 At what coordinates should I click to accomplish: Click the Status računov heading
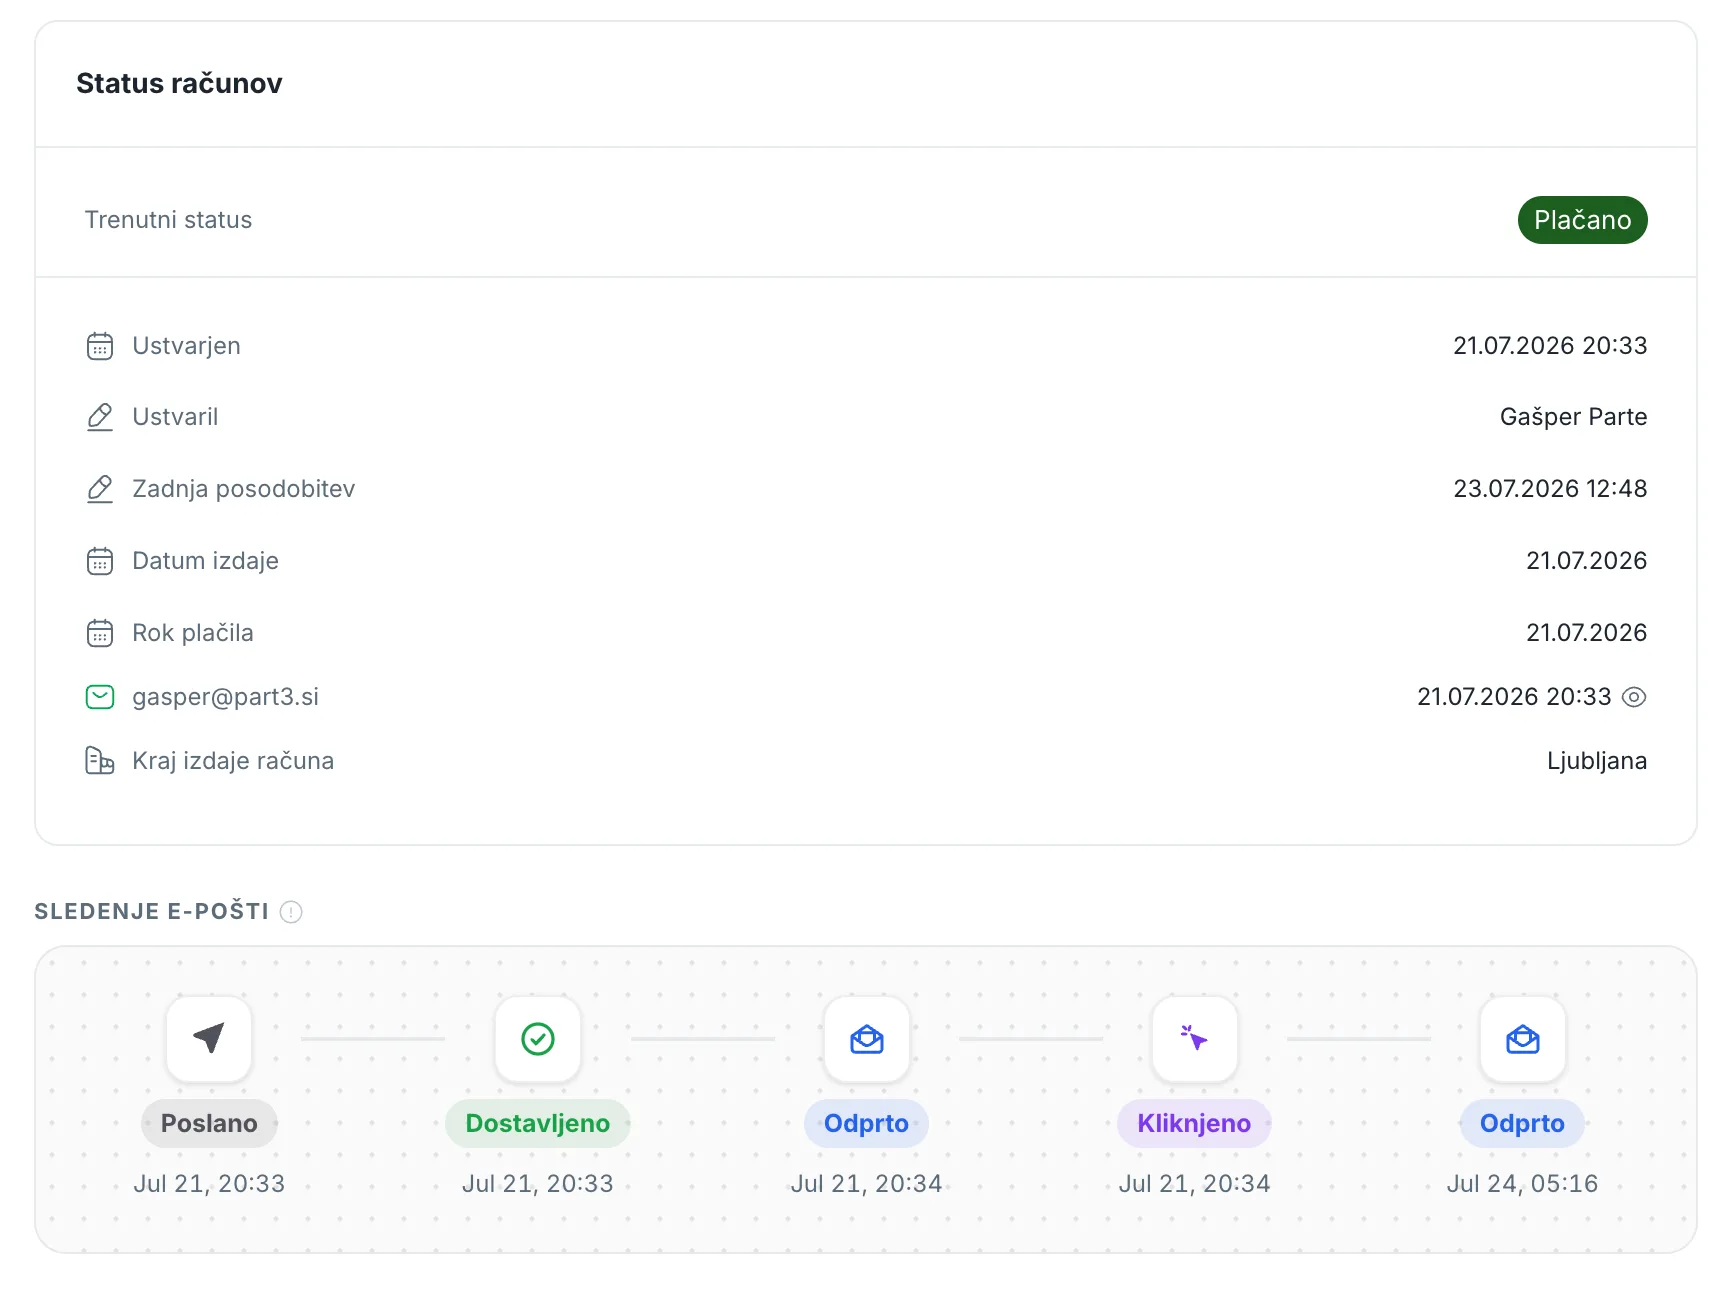click(x=180, y=83)
